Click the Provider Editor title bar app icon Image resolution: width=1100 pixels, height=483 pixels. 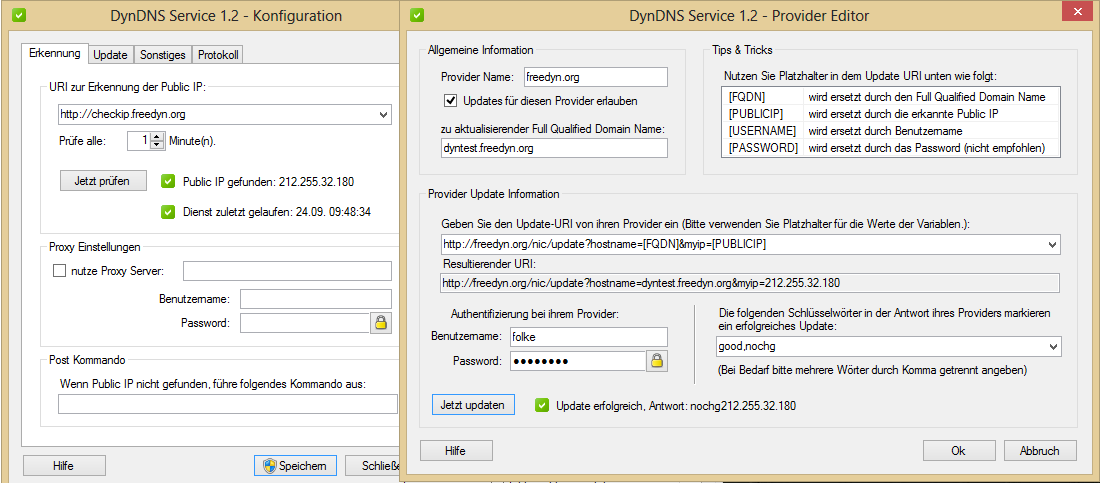(417, 15)
